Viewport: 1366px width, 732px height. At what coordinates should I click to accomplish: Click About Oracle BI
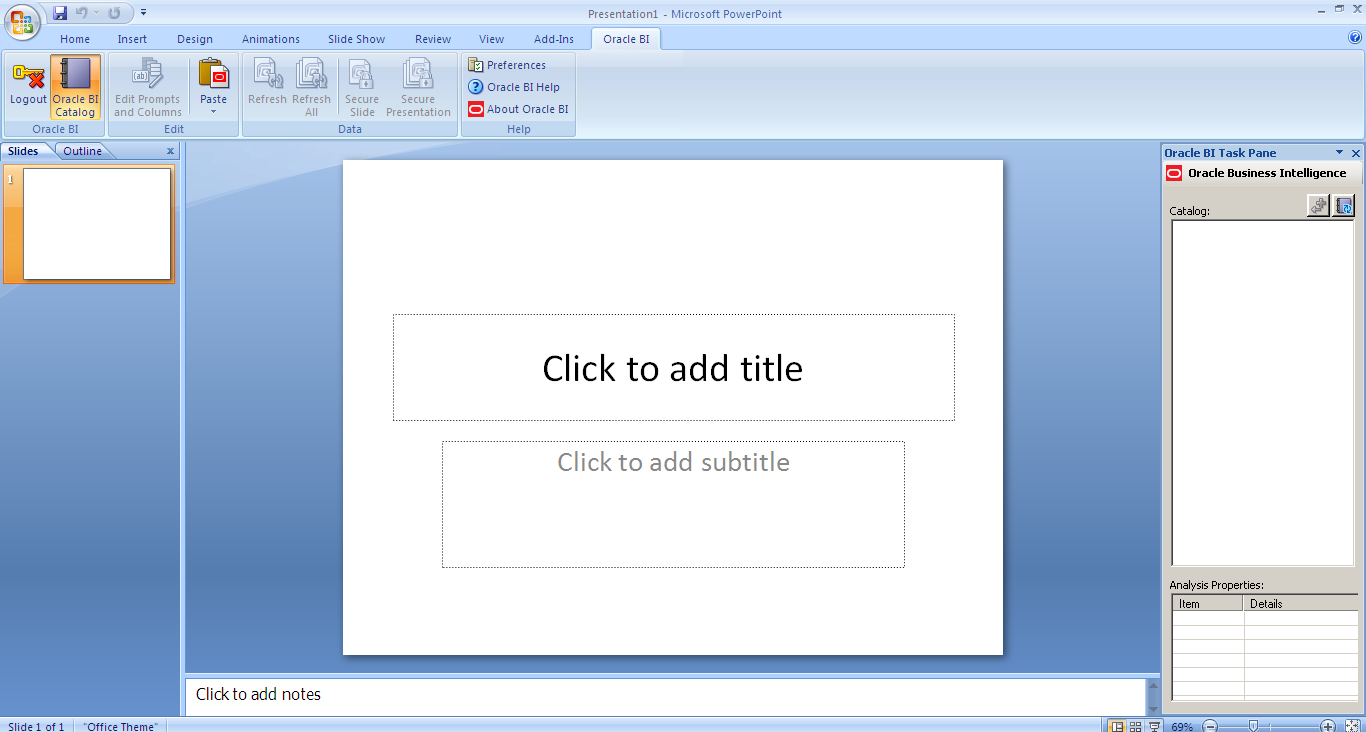518,109
